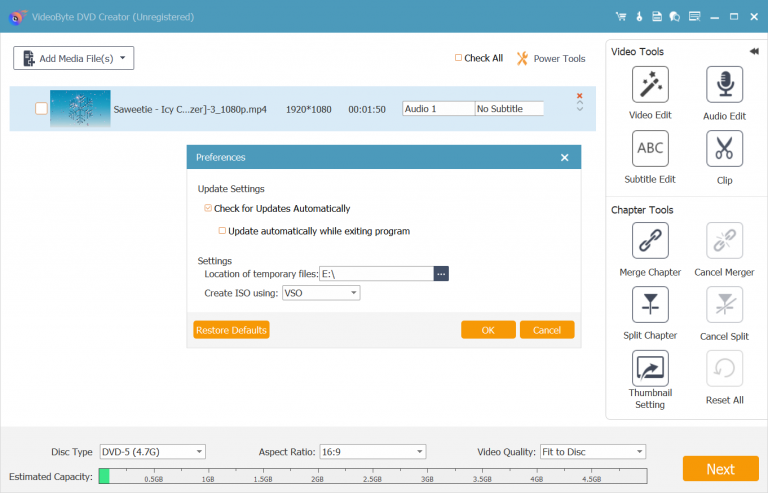The width and height of the screenshot is (768, 493).
Task: Expand the Add Media File(s) dropdown arrow
Action: coord(123,58)
